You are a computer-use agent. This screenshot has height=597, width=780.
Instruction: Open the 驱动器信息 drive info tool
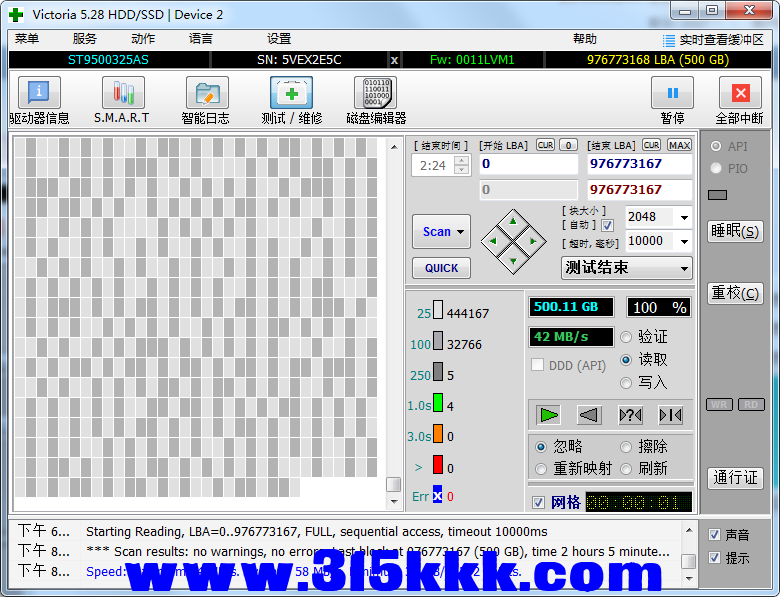39,93
